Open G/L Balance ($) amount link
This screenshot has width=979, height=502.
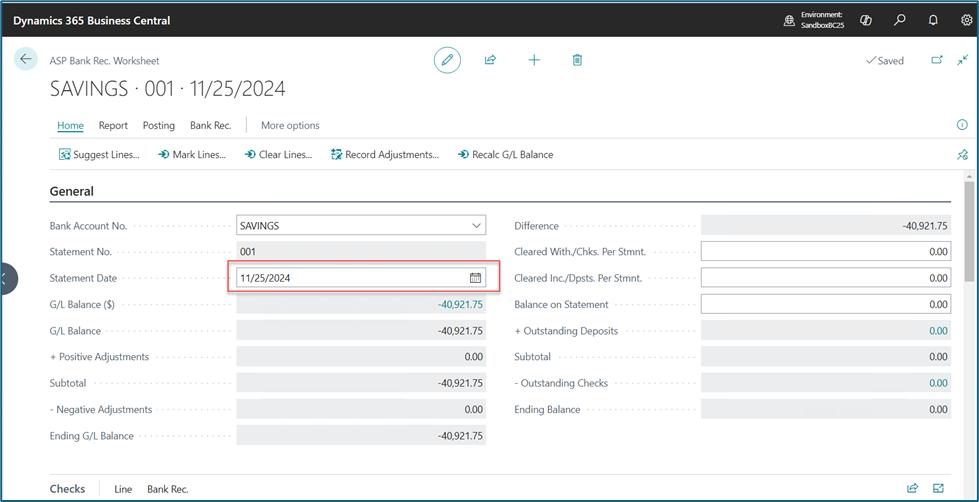pos(460,305)
